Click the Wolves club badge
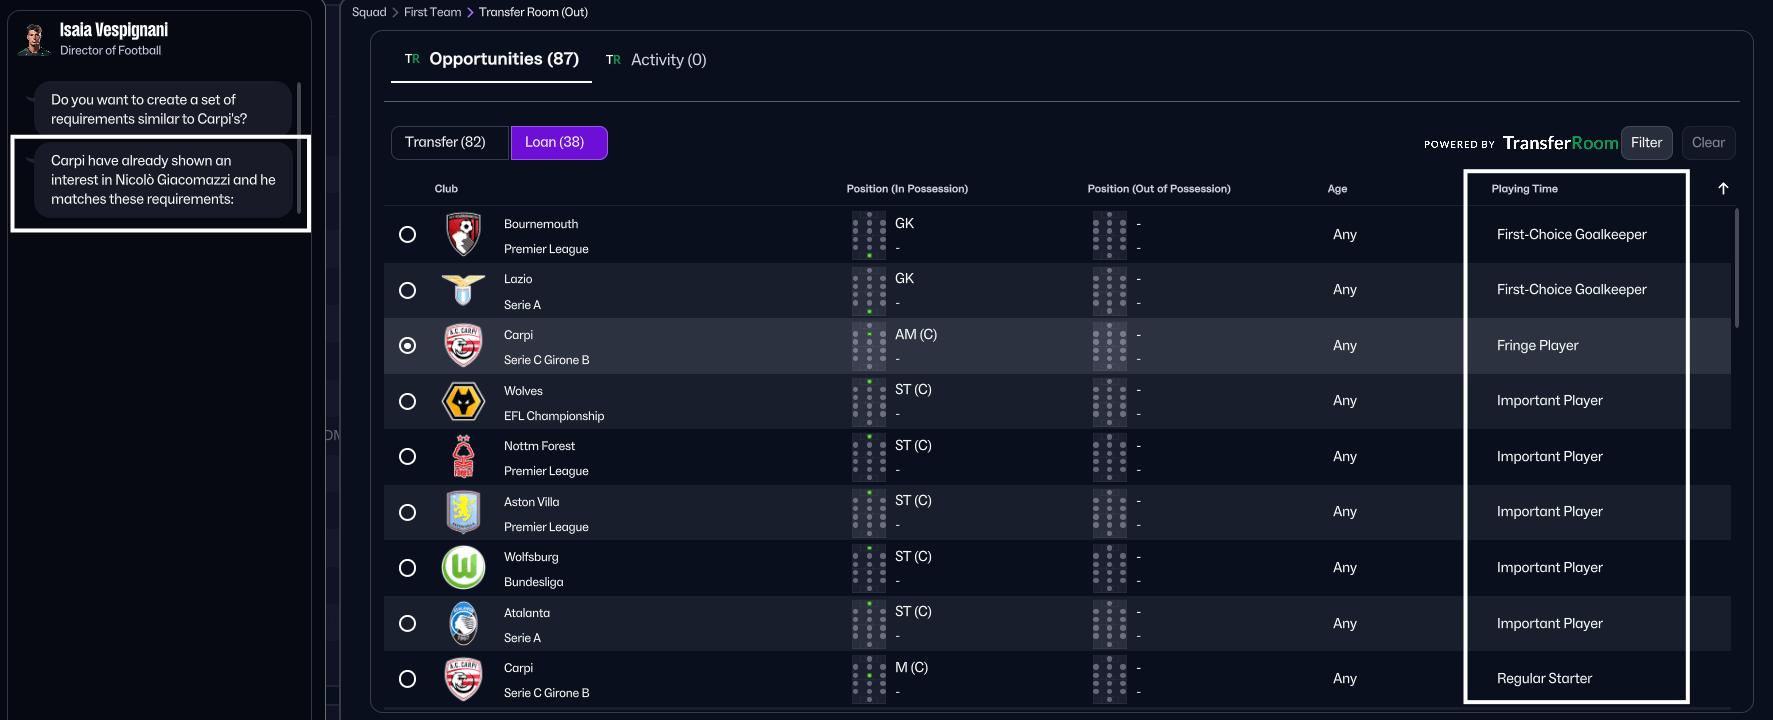This screenshot has height=720, width=1773. [463, 401]
